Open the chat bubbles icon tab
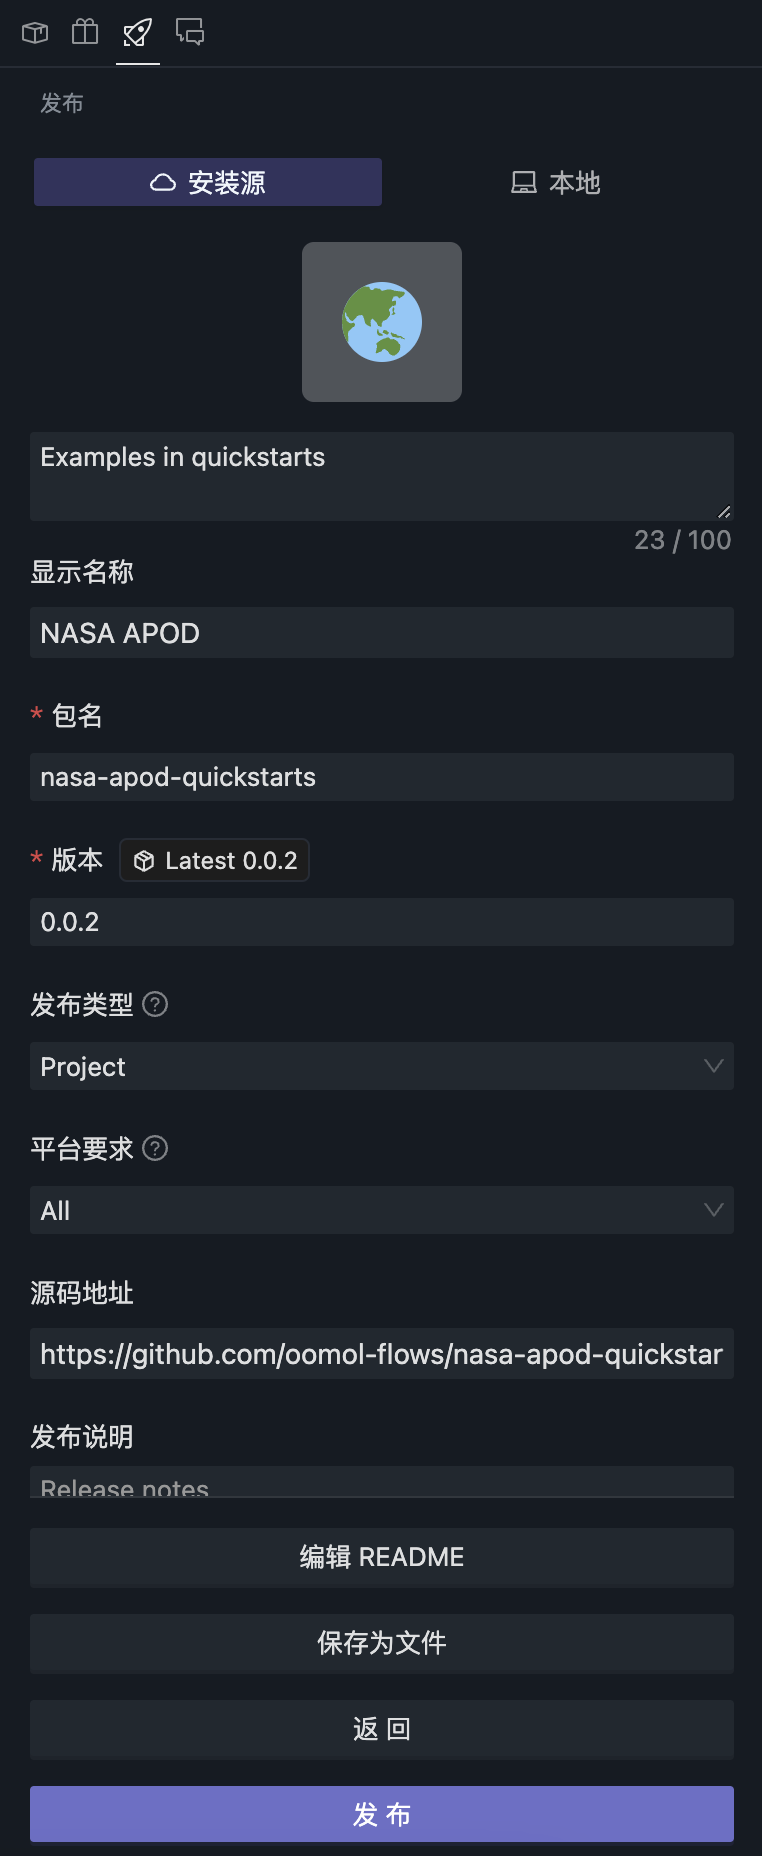This screenshot has width=762, height=1856. 190,33
